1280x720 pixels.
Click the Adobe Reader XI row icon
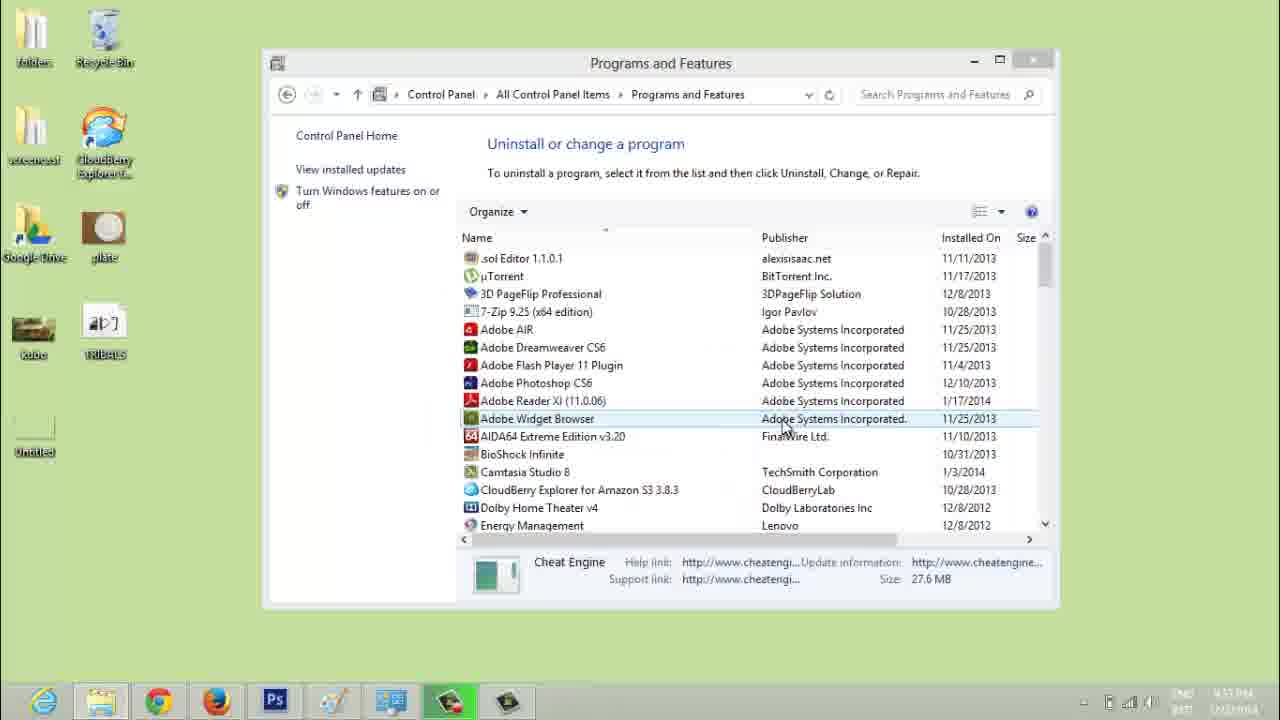(x=471, y=401)
